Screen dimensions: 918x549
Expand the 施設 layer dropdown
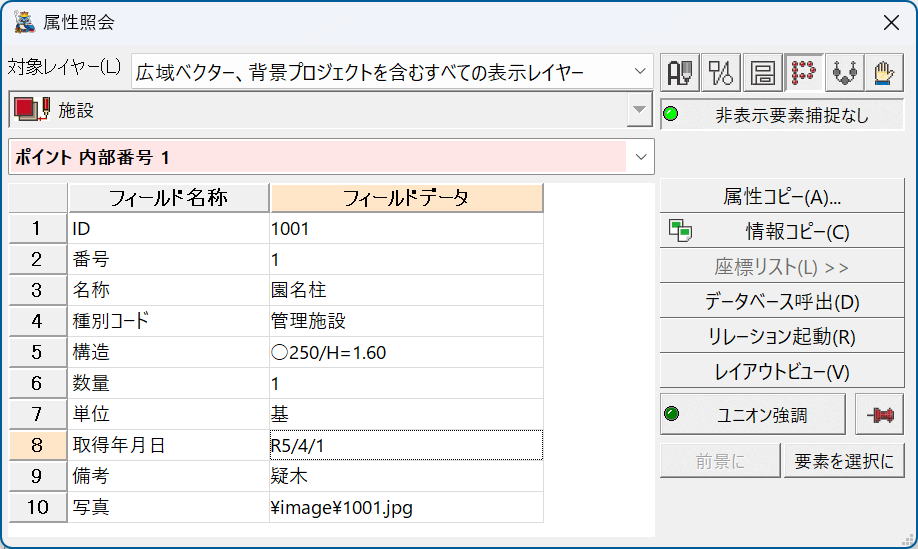[x=639, y=109]
